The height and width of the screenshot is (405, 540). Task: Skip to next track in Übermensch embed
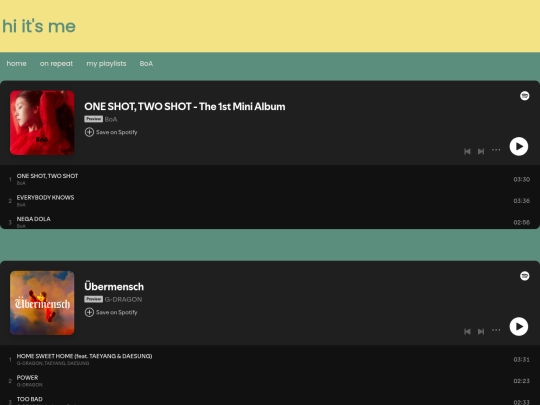point(481,331)
